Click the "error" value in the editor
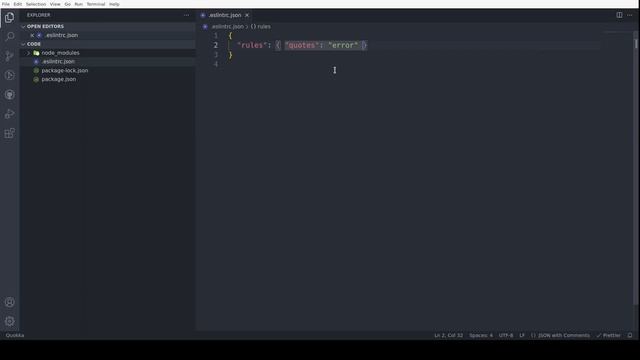 point(343,45)
